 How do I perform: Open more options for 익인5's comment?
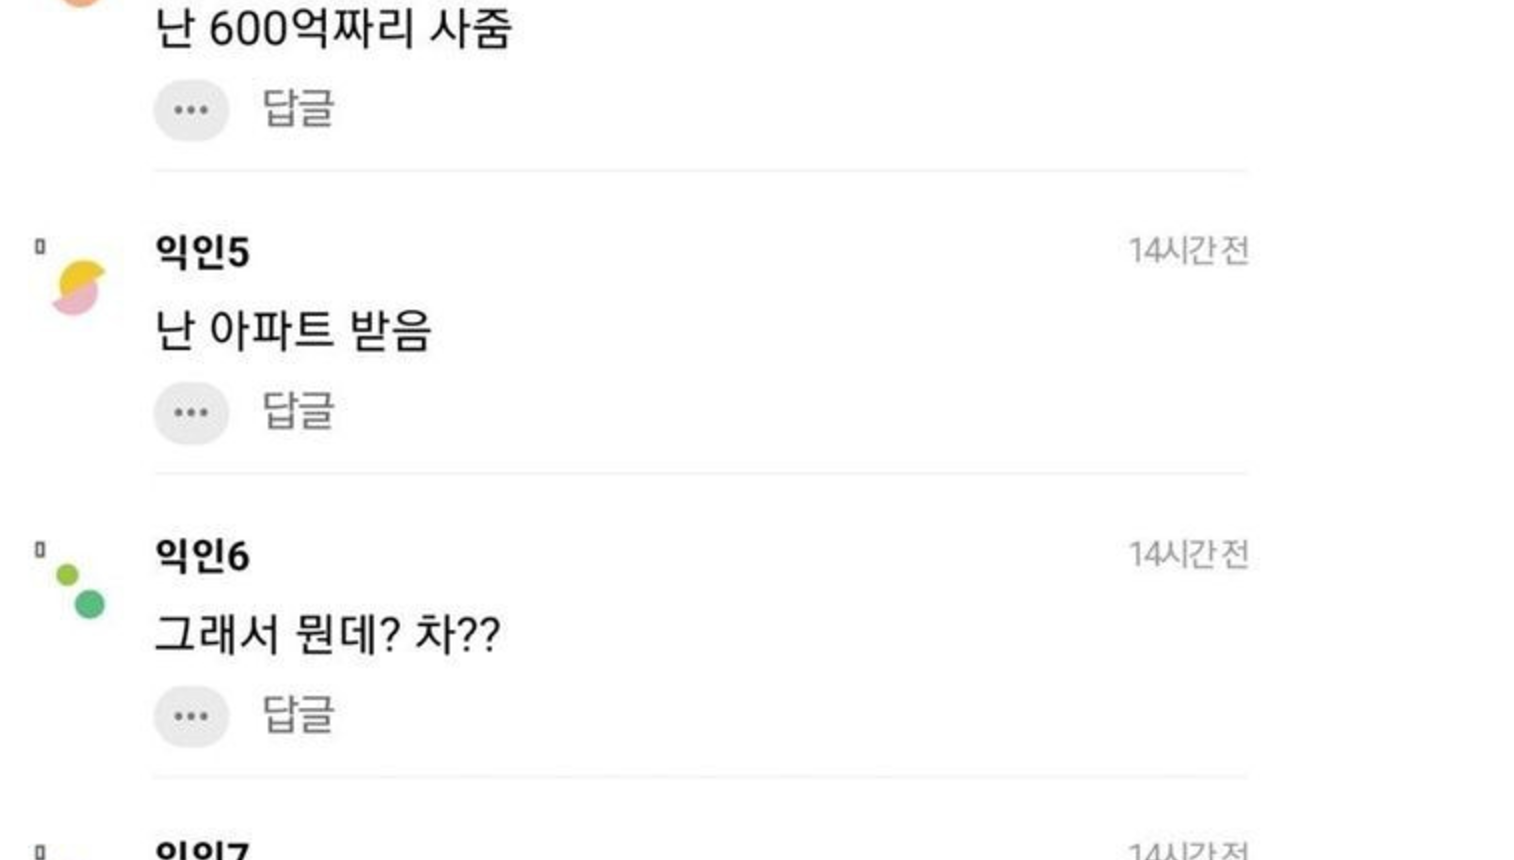pyautogui.click(x=191, y=413)
